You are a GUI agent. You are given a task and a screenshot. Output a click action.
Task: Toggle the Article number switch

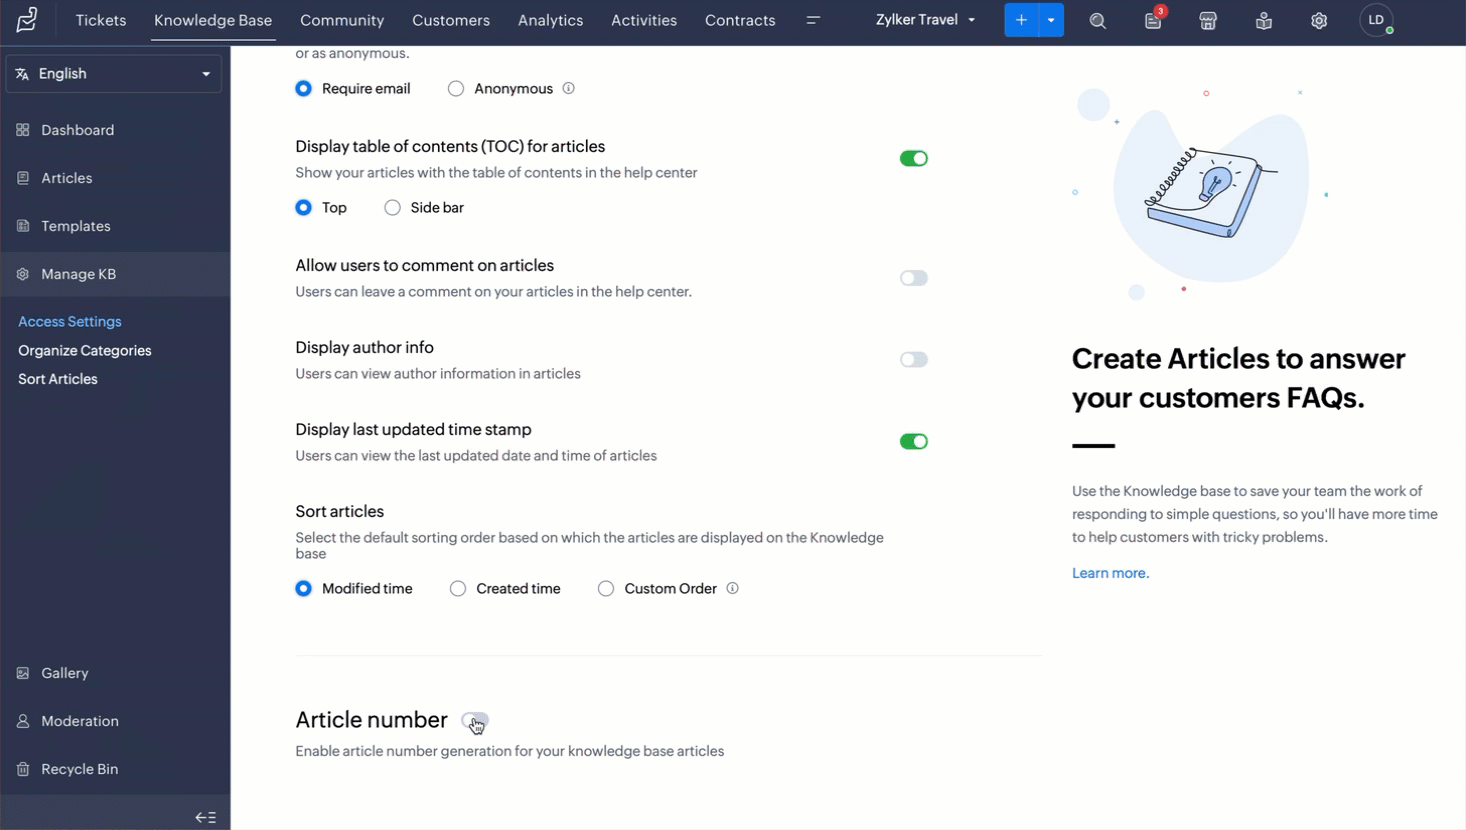pyautogui.click(x=475, y=720)
